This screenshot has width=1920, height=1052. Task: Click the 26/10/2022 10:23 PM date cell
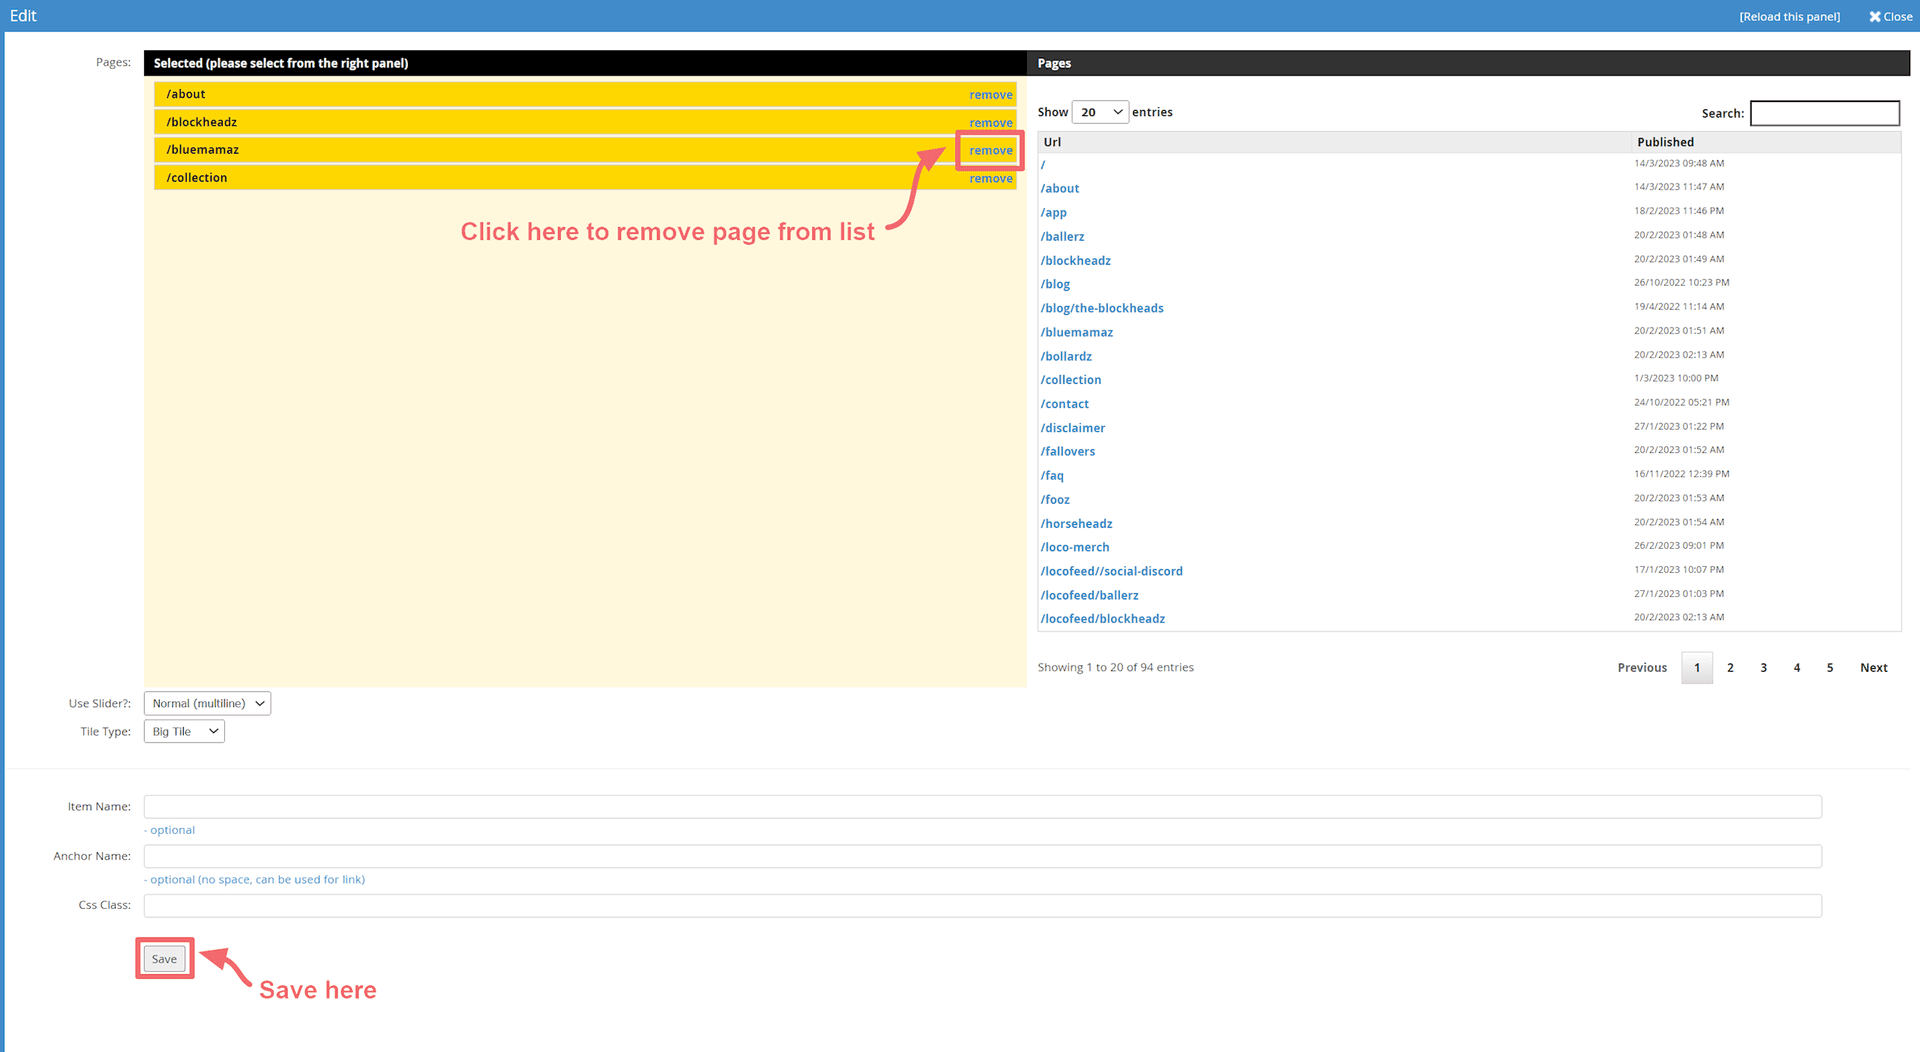(x=1681, y=283)
